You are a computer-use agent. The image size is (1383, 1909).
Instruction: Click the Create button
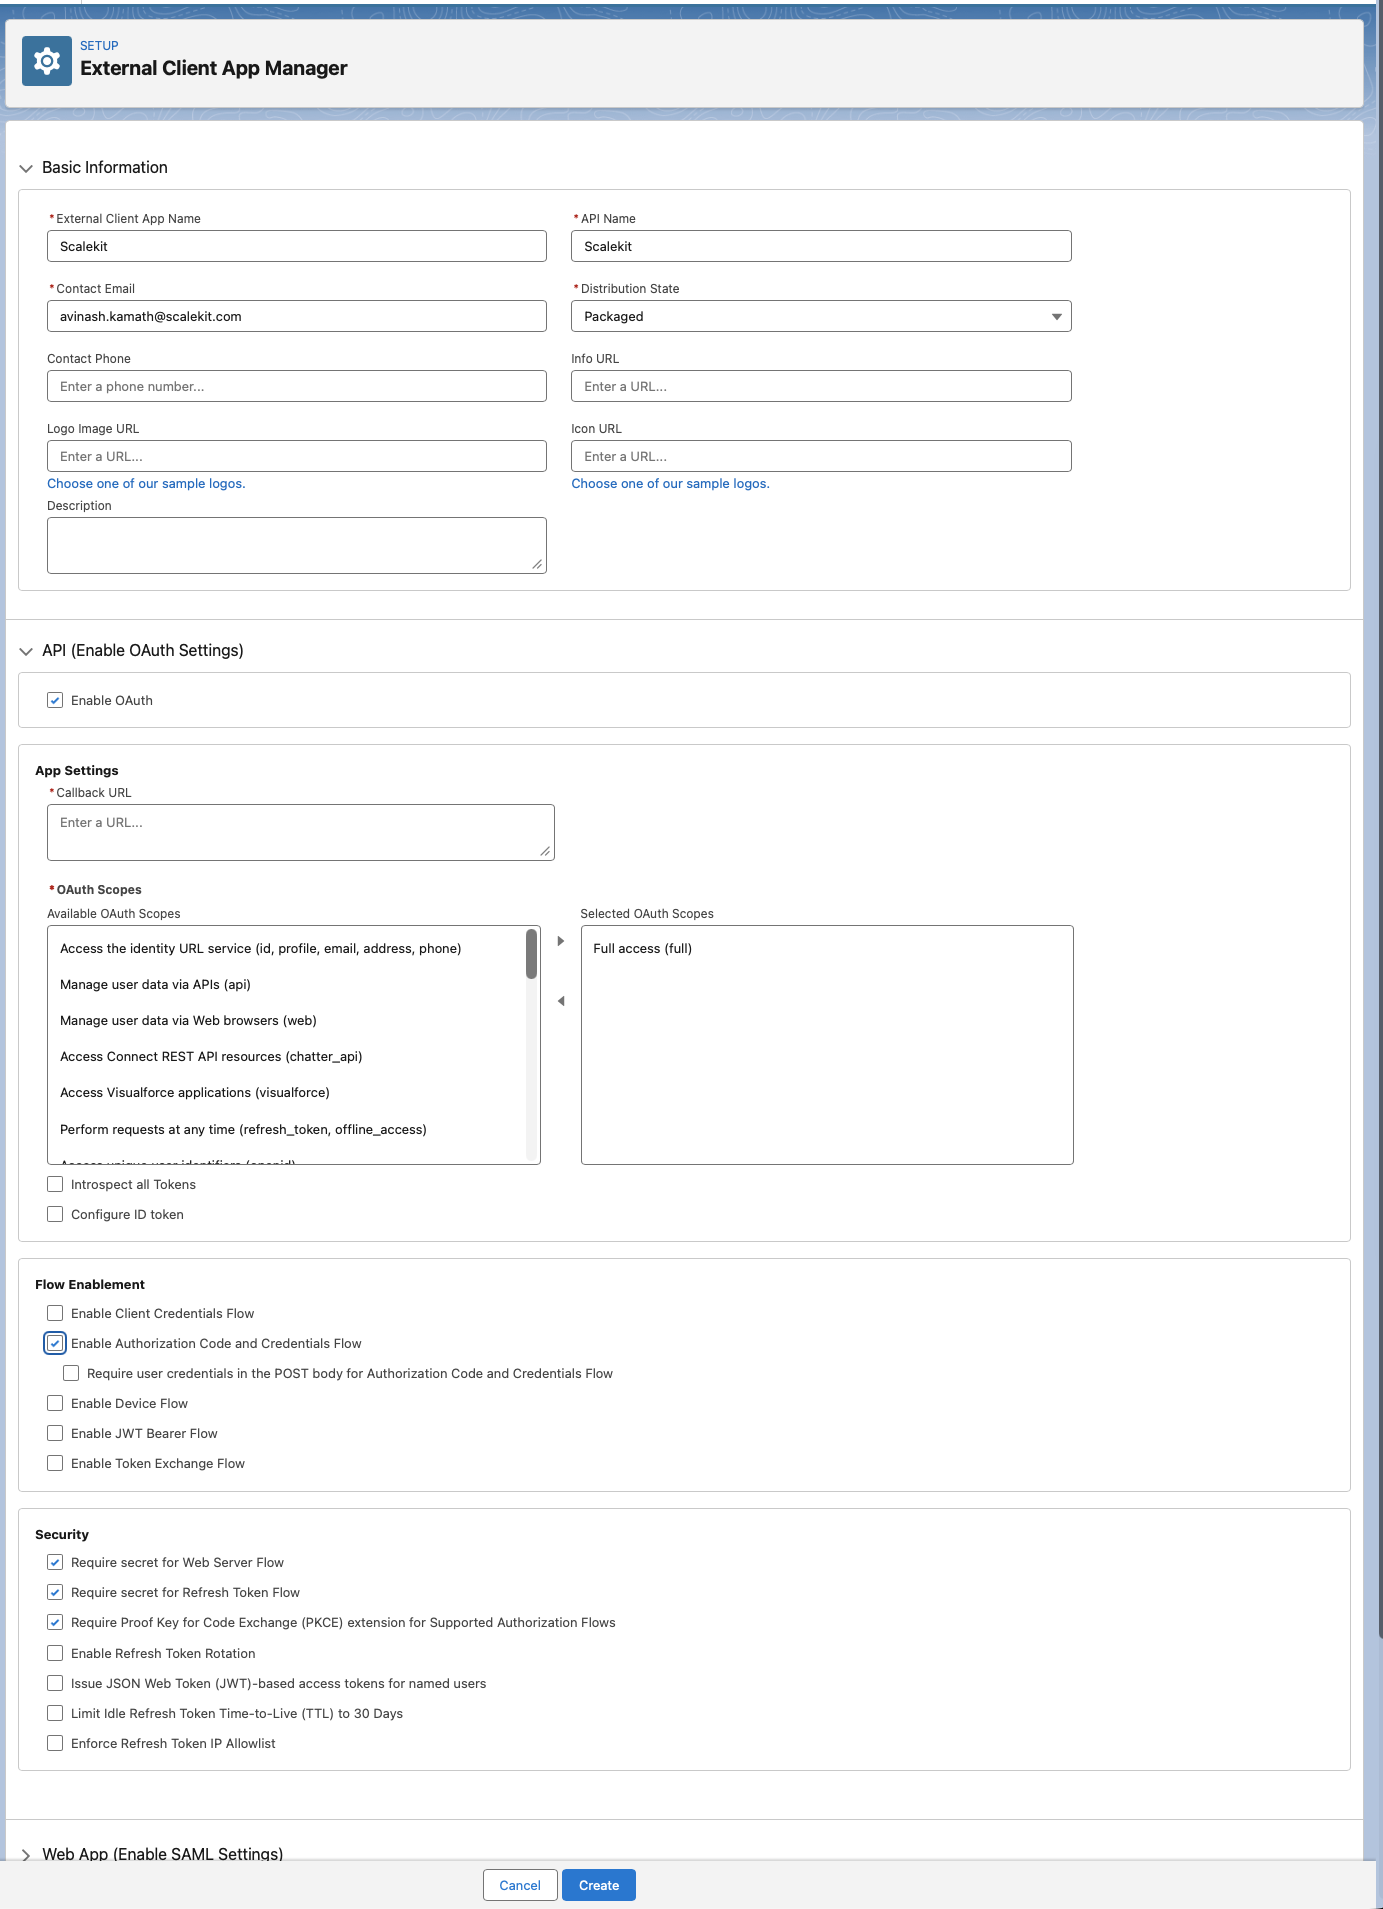(599, 1885)
